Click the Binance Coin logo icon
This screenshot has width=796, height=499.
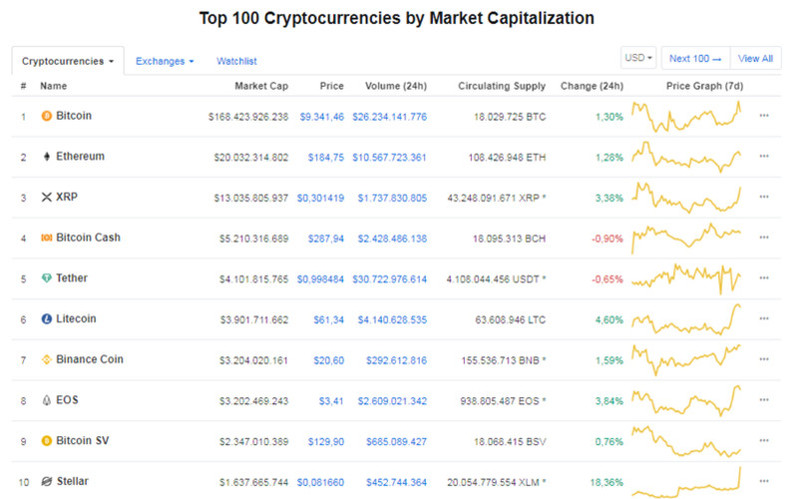point(46,359)
